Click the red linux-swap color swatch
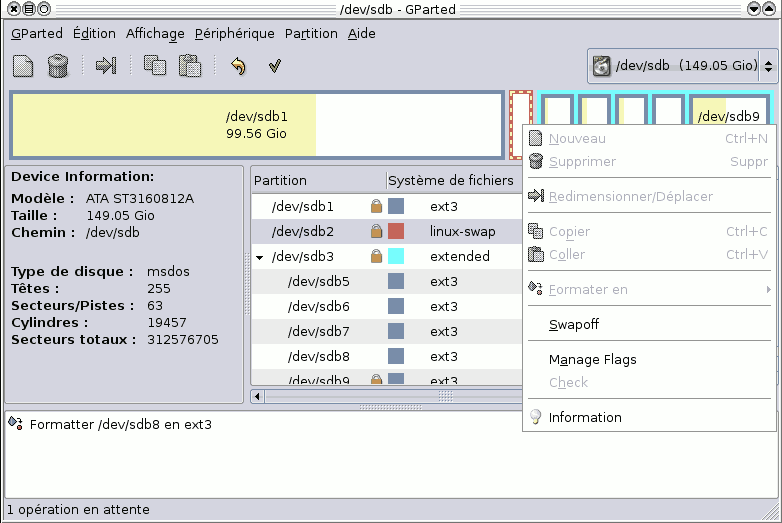Viewport: 782px width, 523px height. (396, 232)
